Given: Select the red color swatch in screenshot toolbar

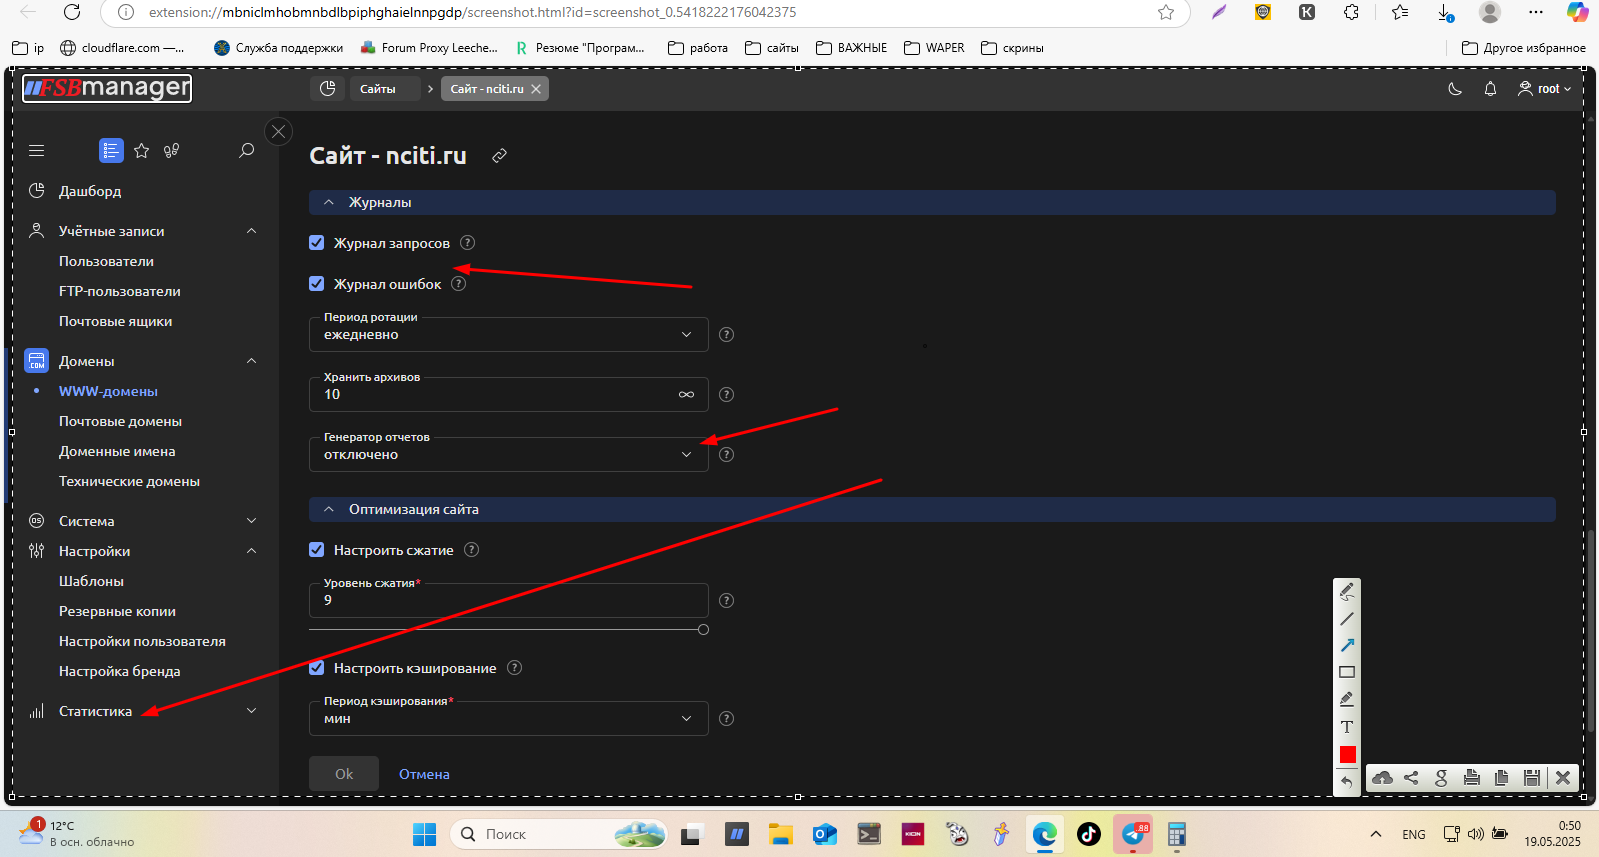Looking at the screenshot, I should 1347,754.
